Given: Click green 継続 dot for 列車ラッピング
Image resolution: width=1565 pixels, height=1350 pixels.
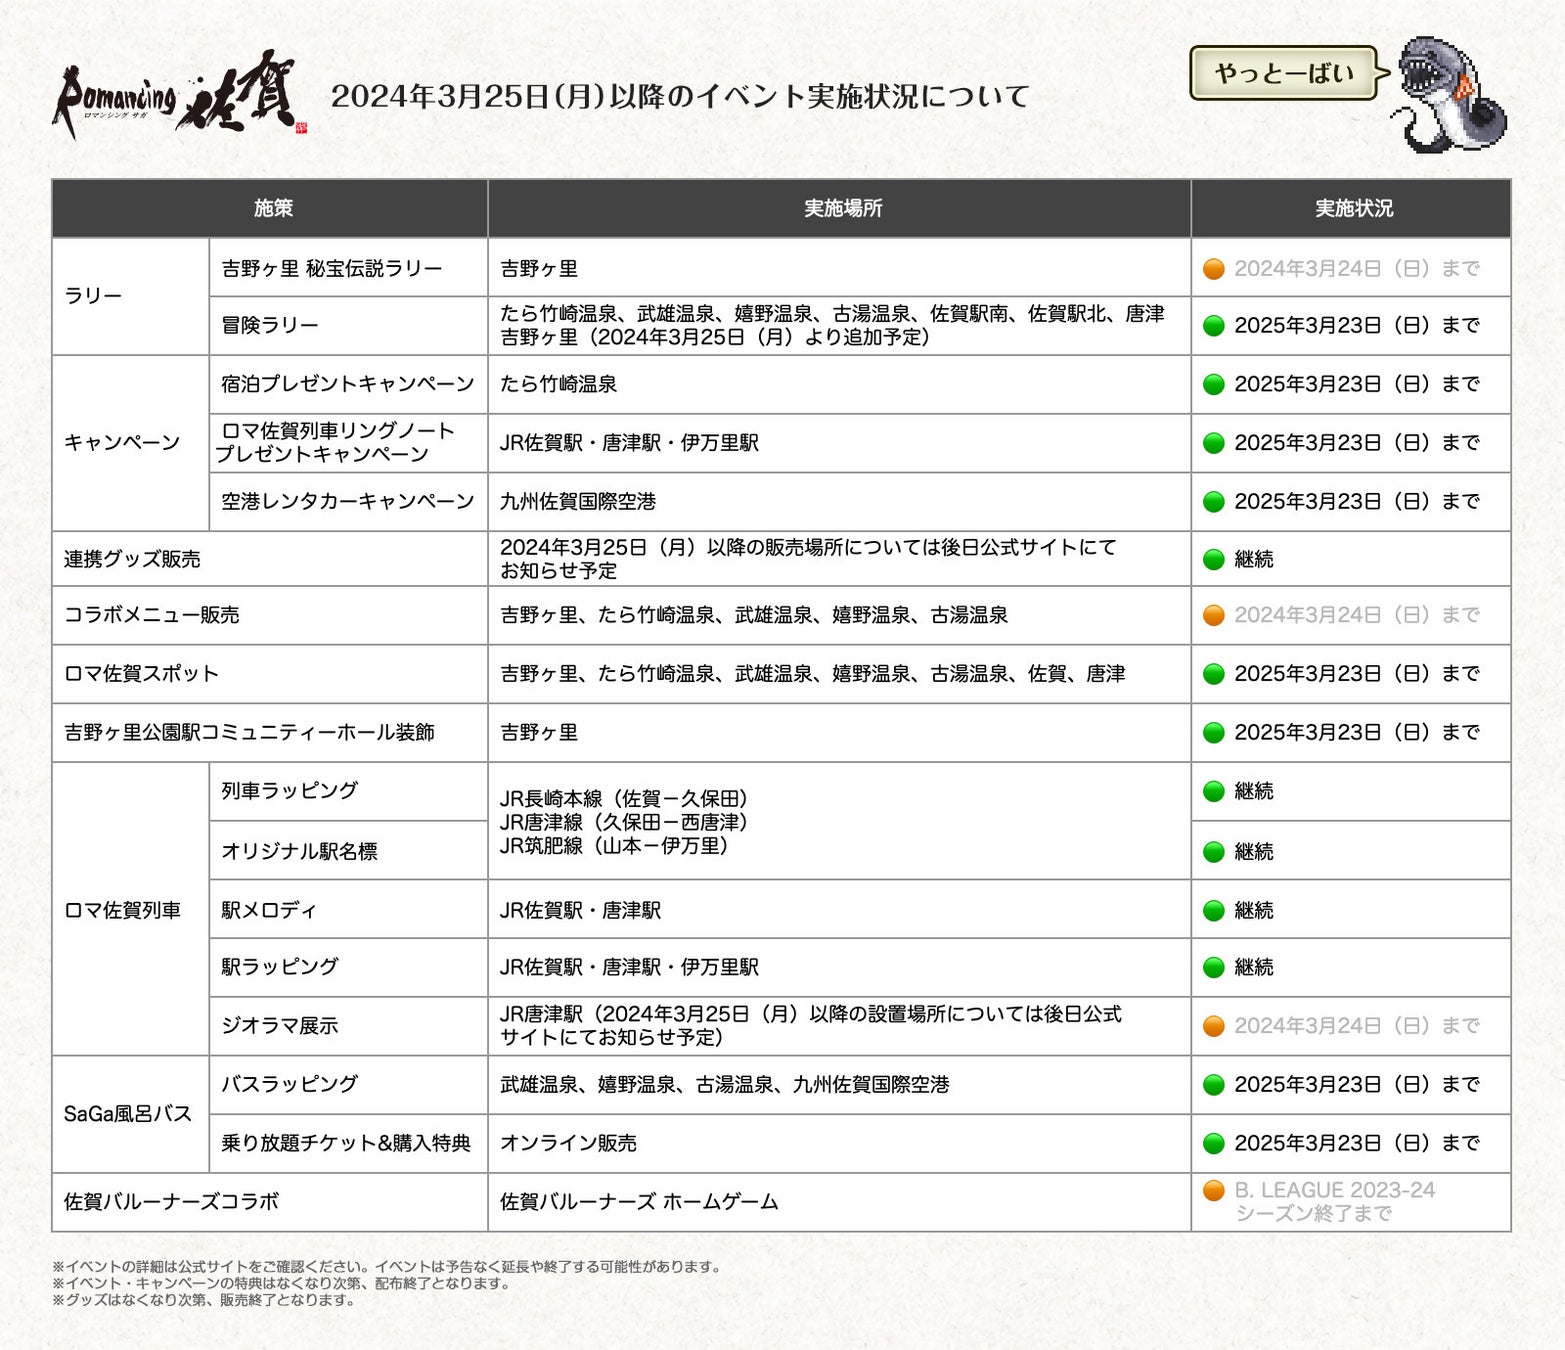Looking at the screenshot, I should (x=1214, y=792).
